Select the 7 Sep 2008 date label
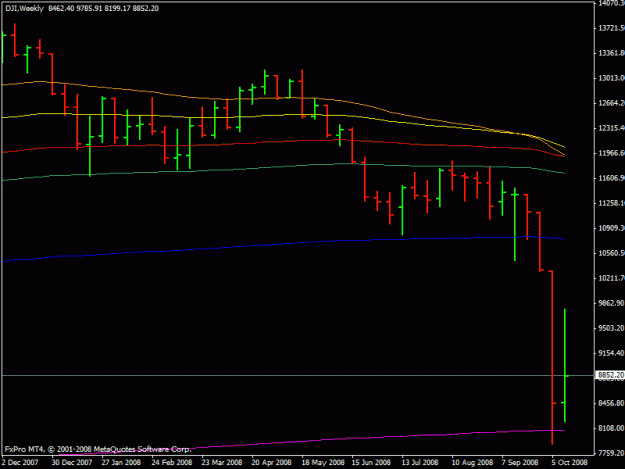 coord(520,462)
